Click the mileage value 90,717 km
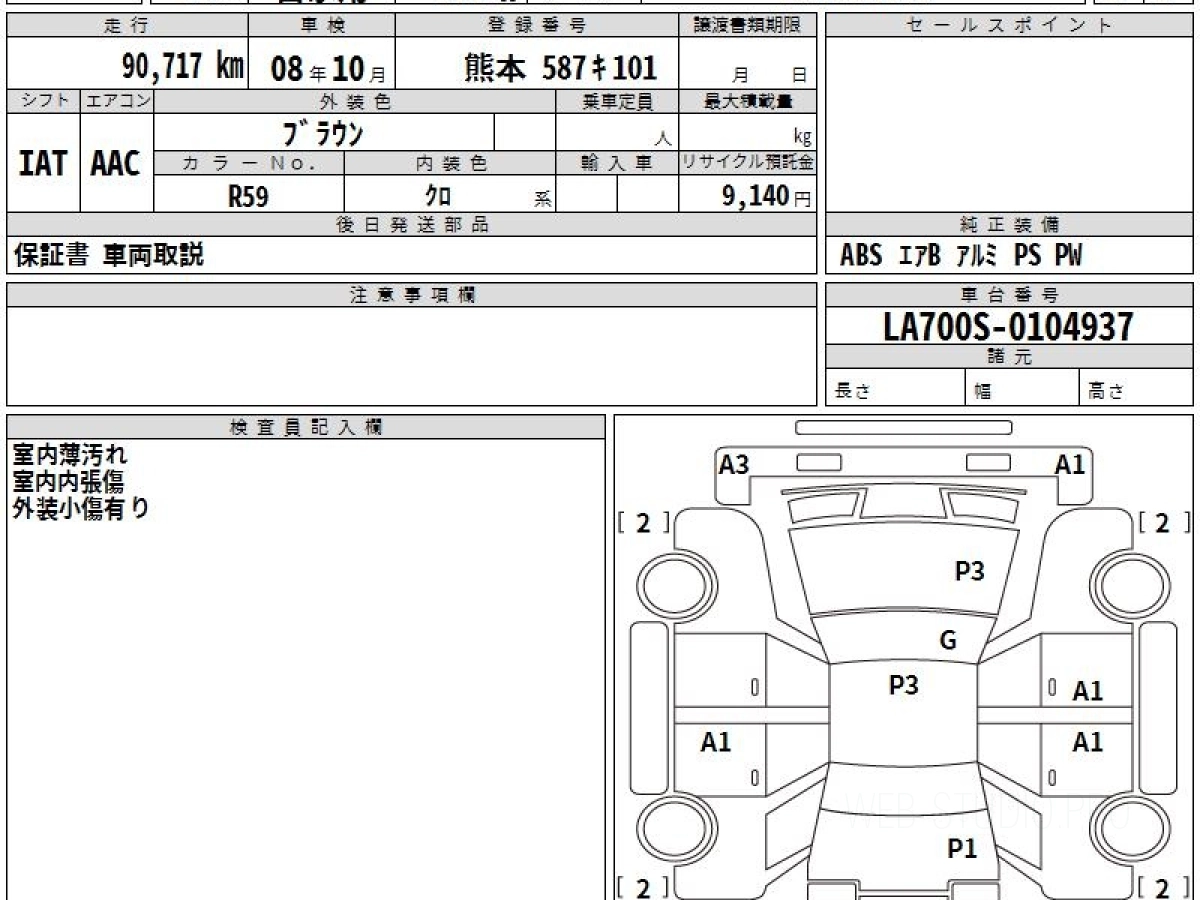The width and height of the screenshot is (1200, 900). click(183, 66)
